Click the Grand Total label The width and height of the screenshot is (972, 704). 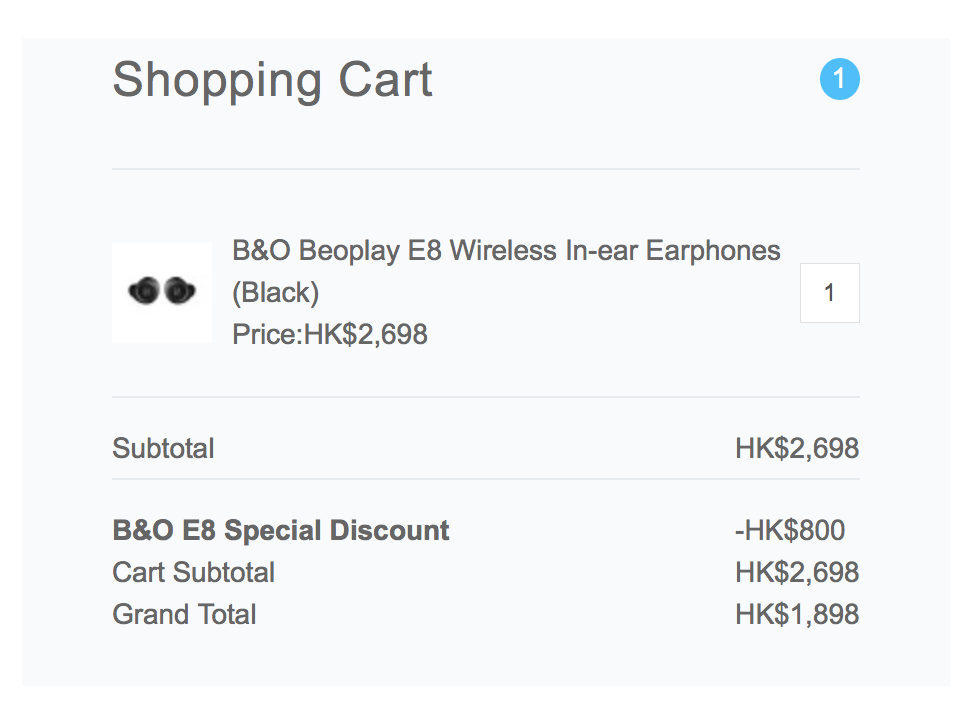click(184, 614)
